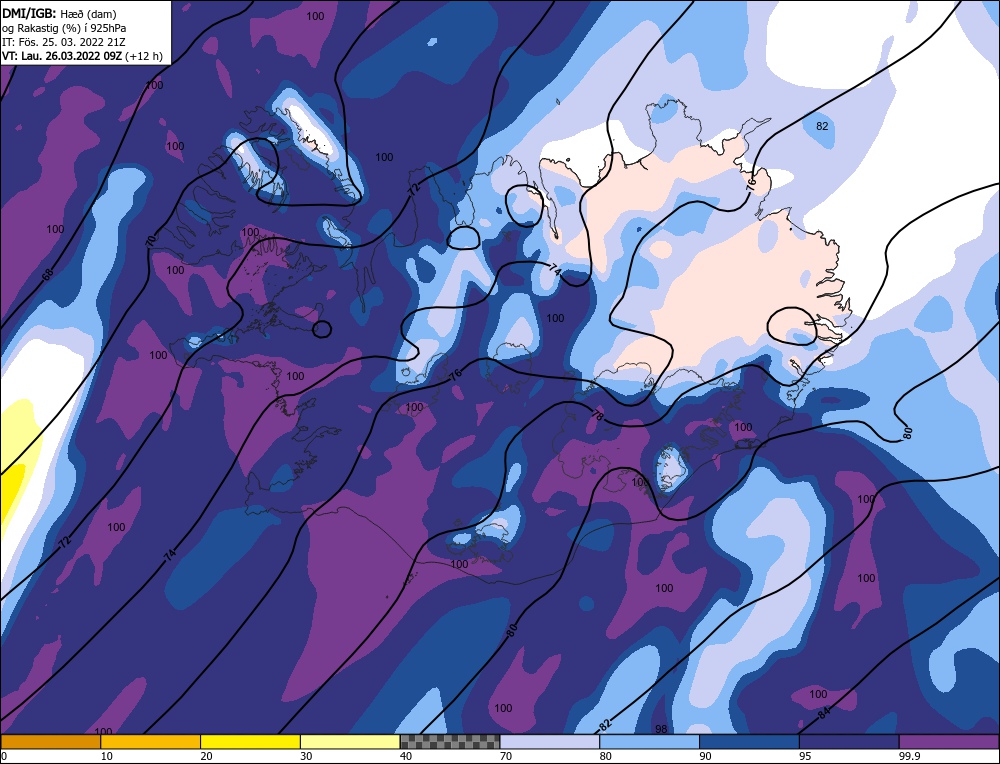1000x764 pixels.
Task: Click the dark orange 0–10 legend swatch
Action: 50,742
